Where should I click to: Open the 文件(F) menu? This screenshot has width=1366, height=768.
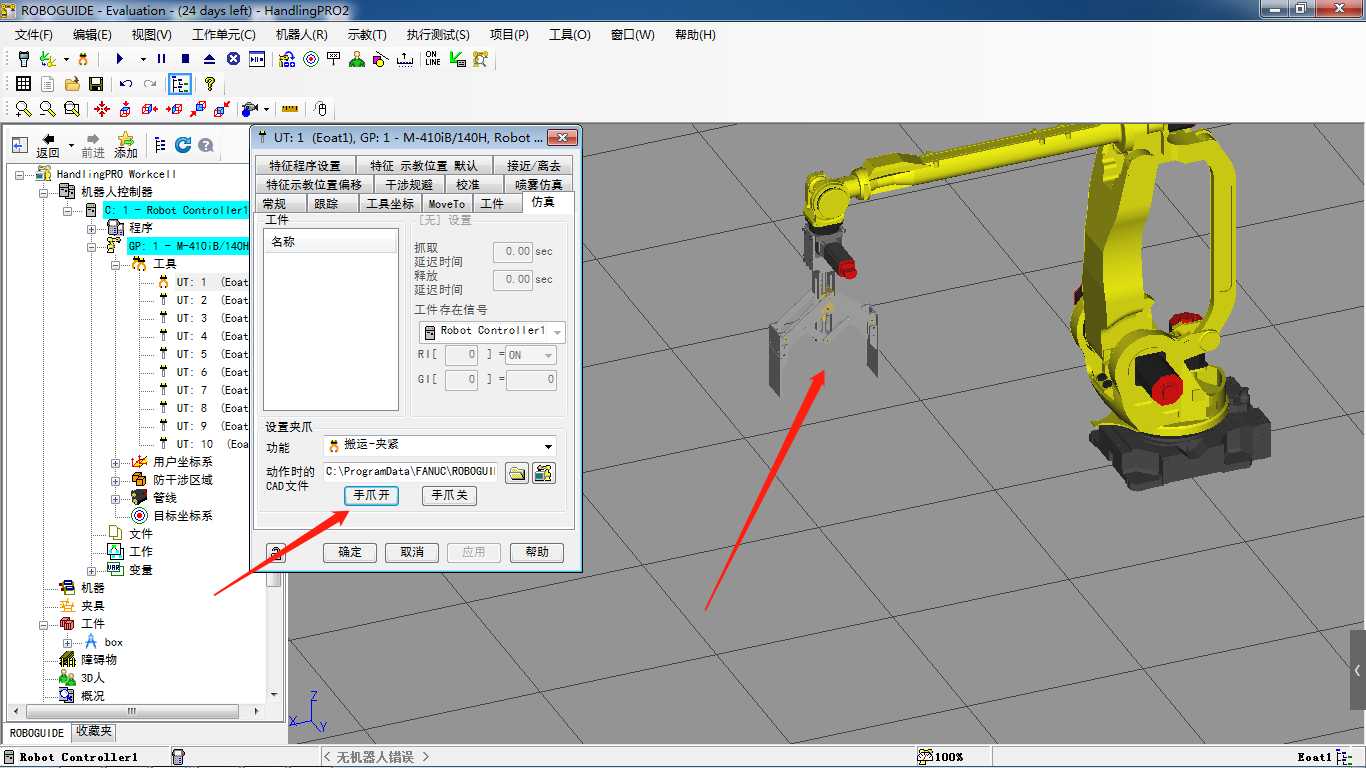pos(34,34)
